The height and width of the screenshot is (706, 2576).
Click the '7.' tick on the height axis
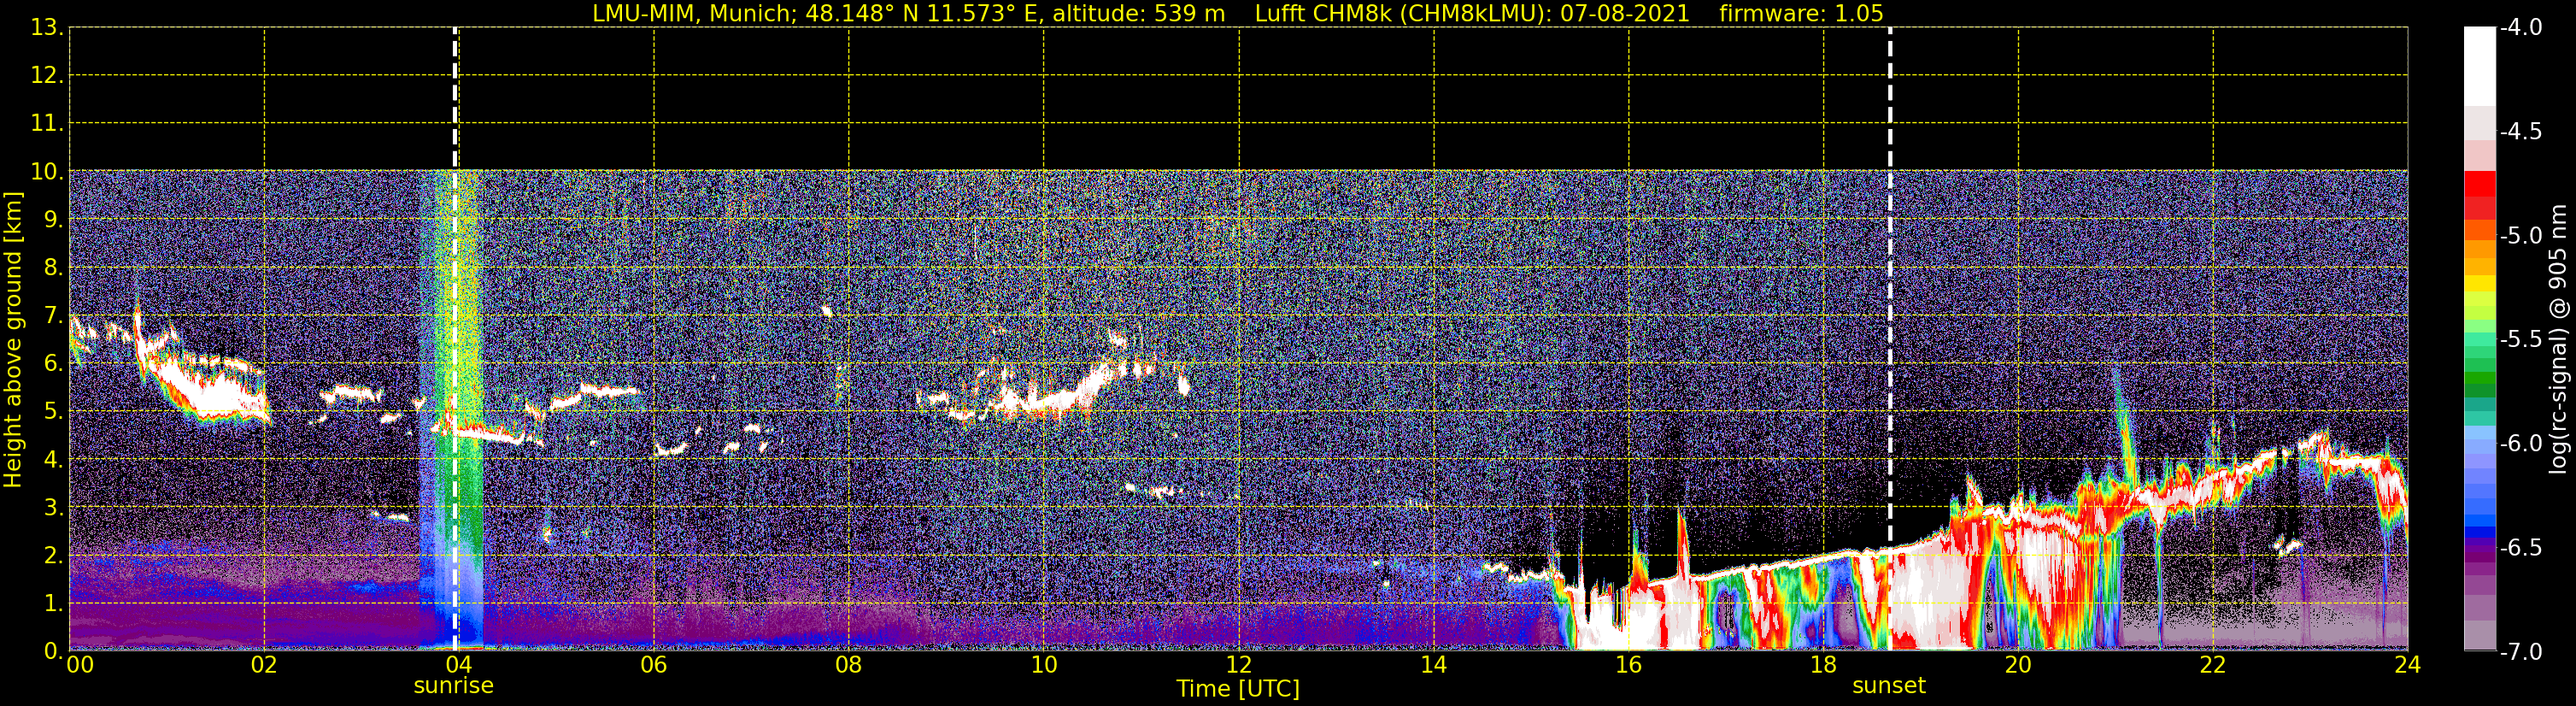[53, 316]
